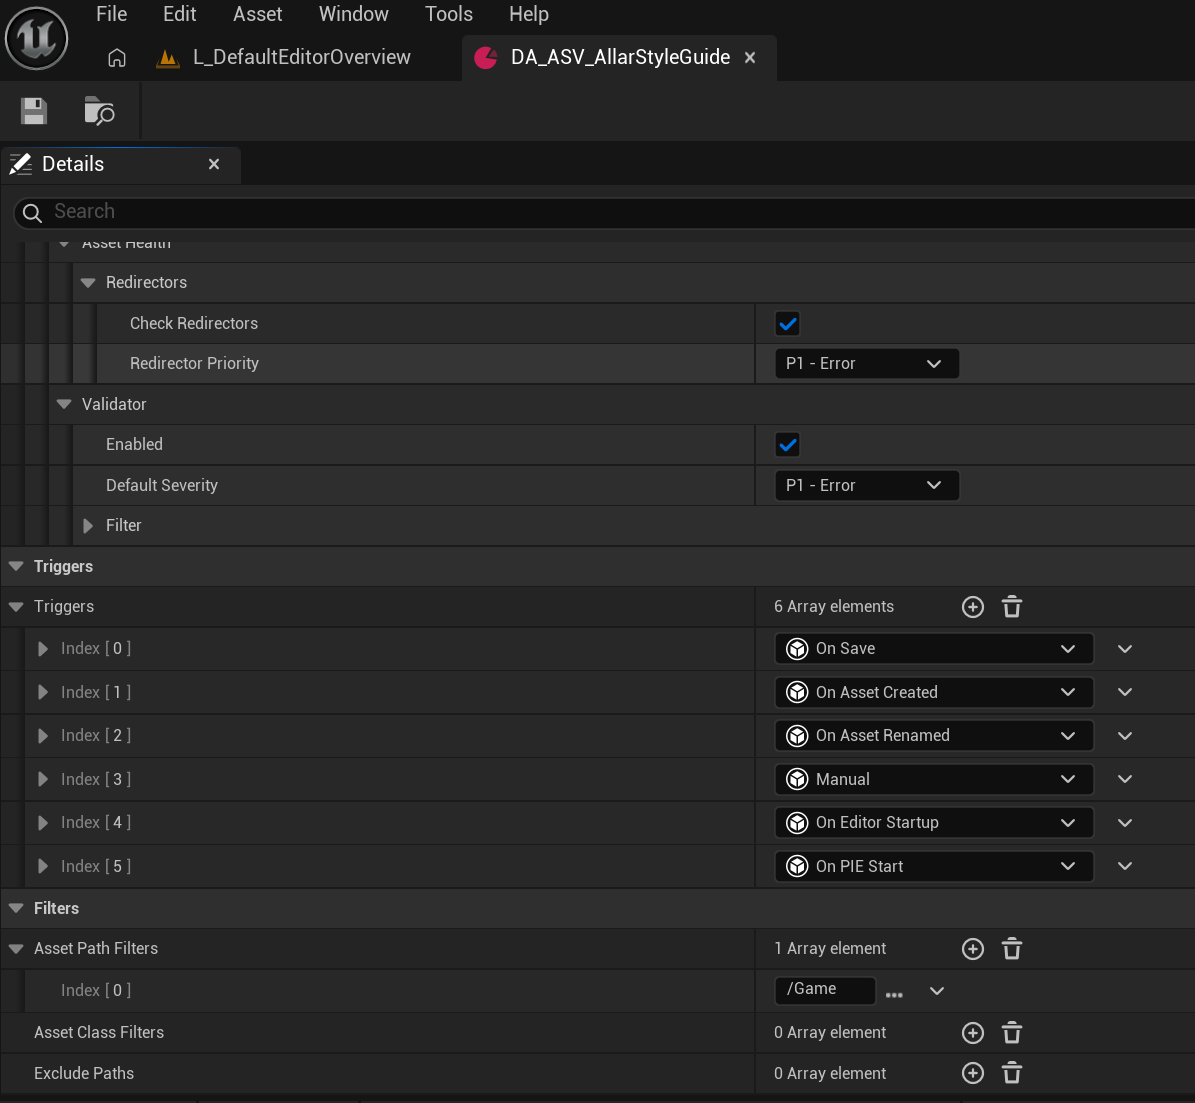The height and width of the screenshot is (1103, 1195).
Task: Collapse the Validator section
Action: [x=64, y=404]
